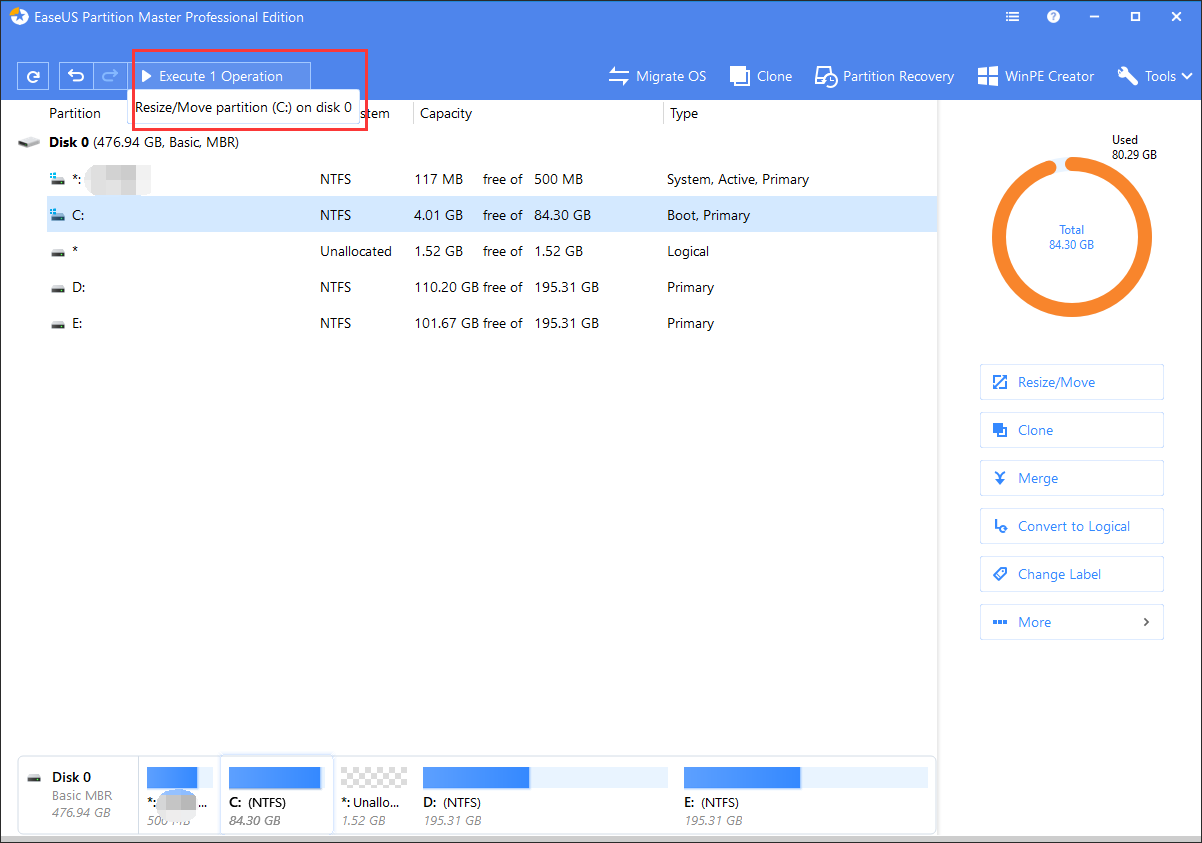This screenshot has height=843, width=1202.
Task: Expand the More actions menu
Action: 1071,622
